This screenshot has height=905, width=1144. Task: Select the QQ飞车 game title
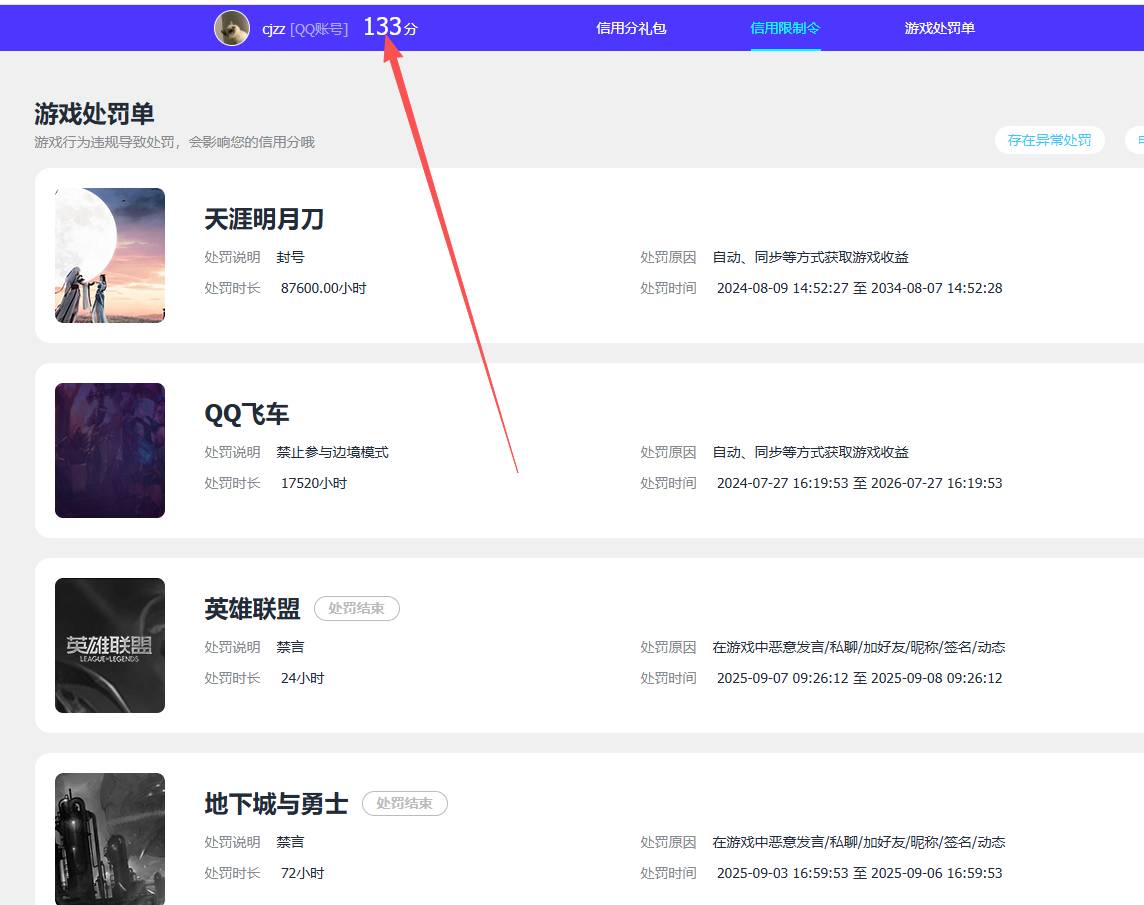point(247,414)
